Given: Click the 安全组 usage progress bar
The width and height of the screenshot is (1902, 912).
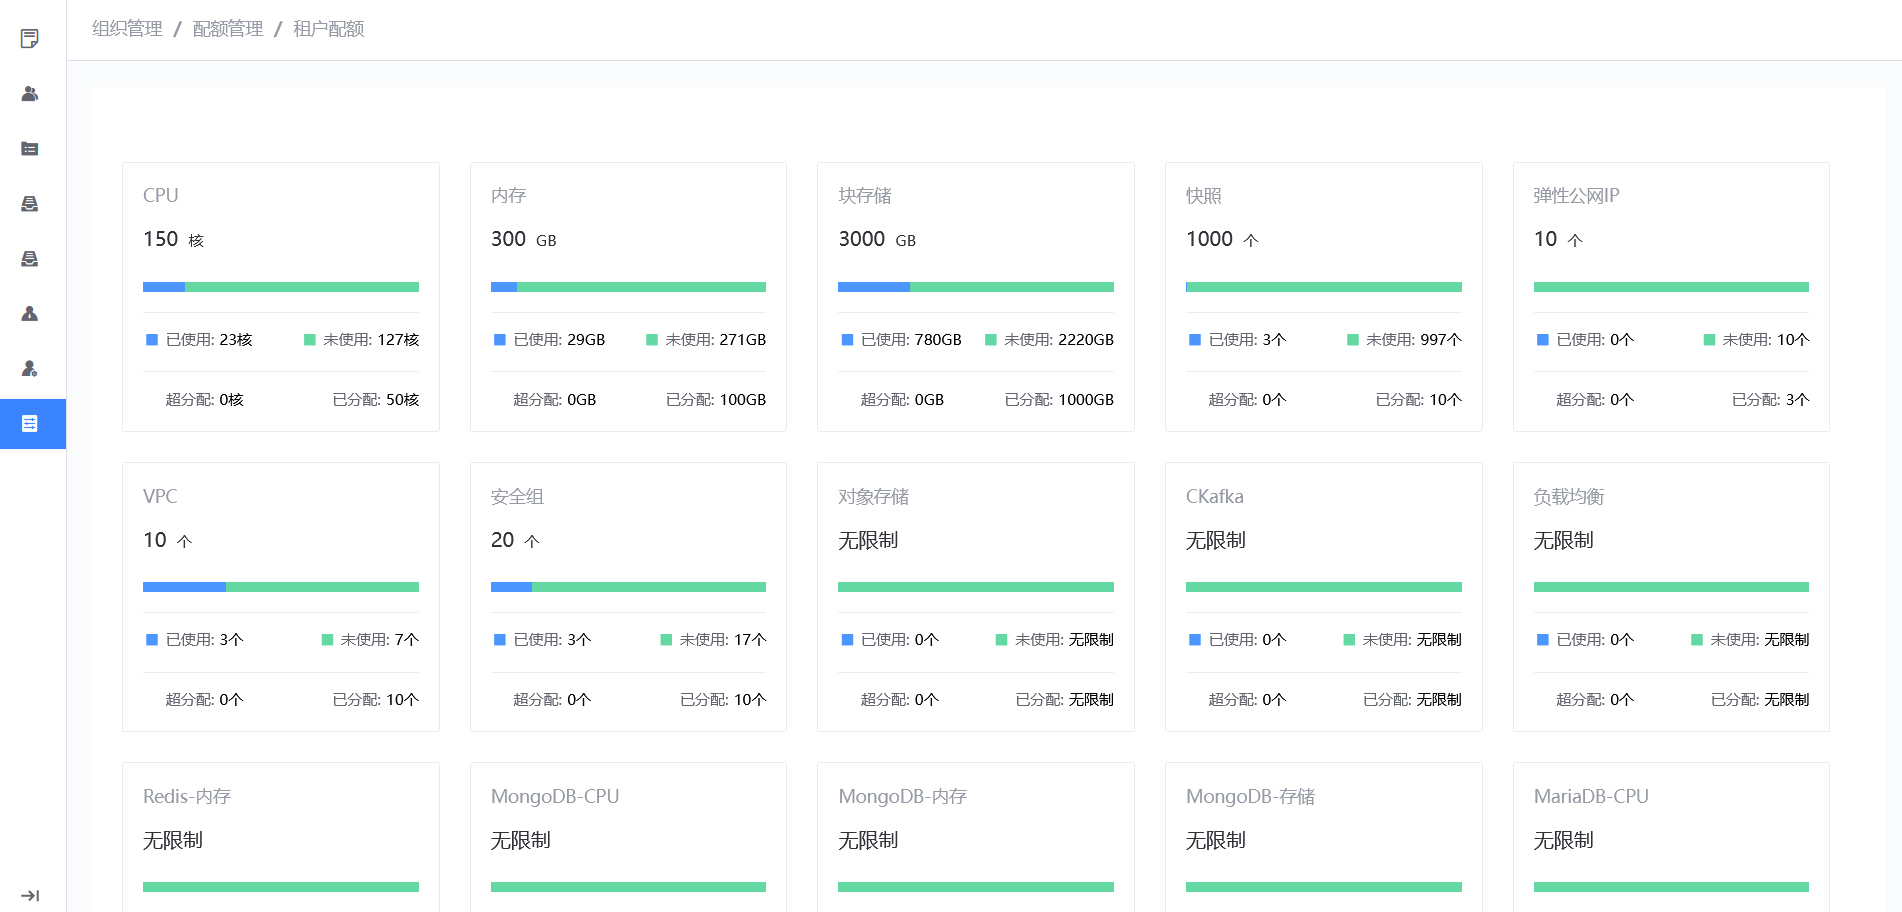Looking at the screenshot, I should [x=628, y=587].
